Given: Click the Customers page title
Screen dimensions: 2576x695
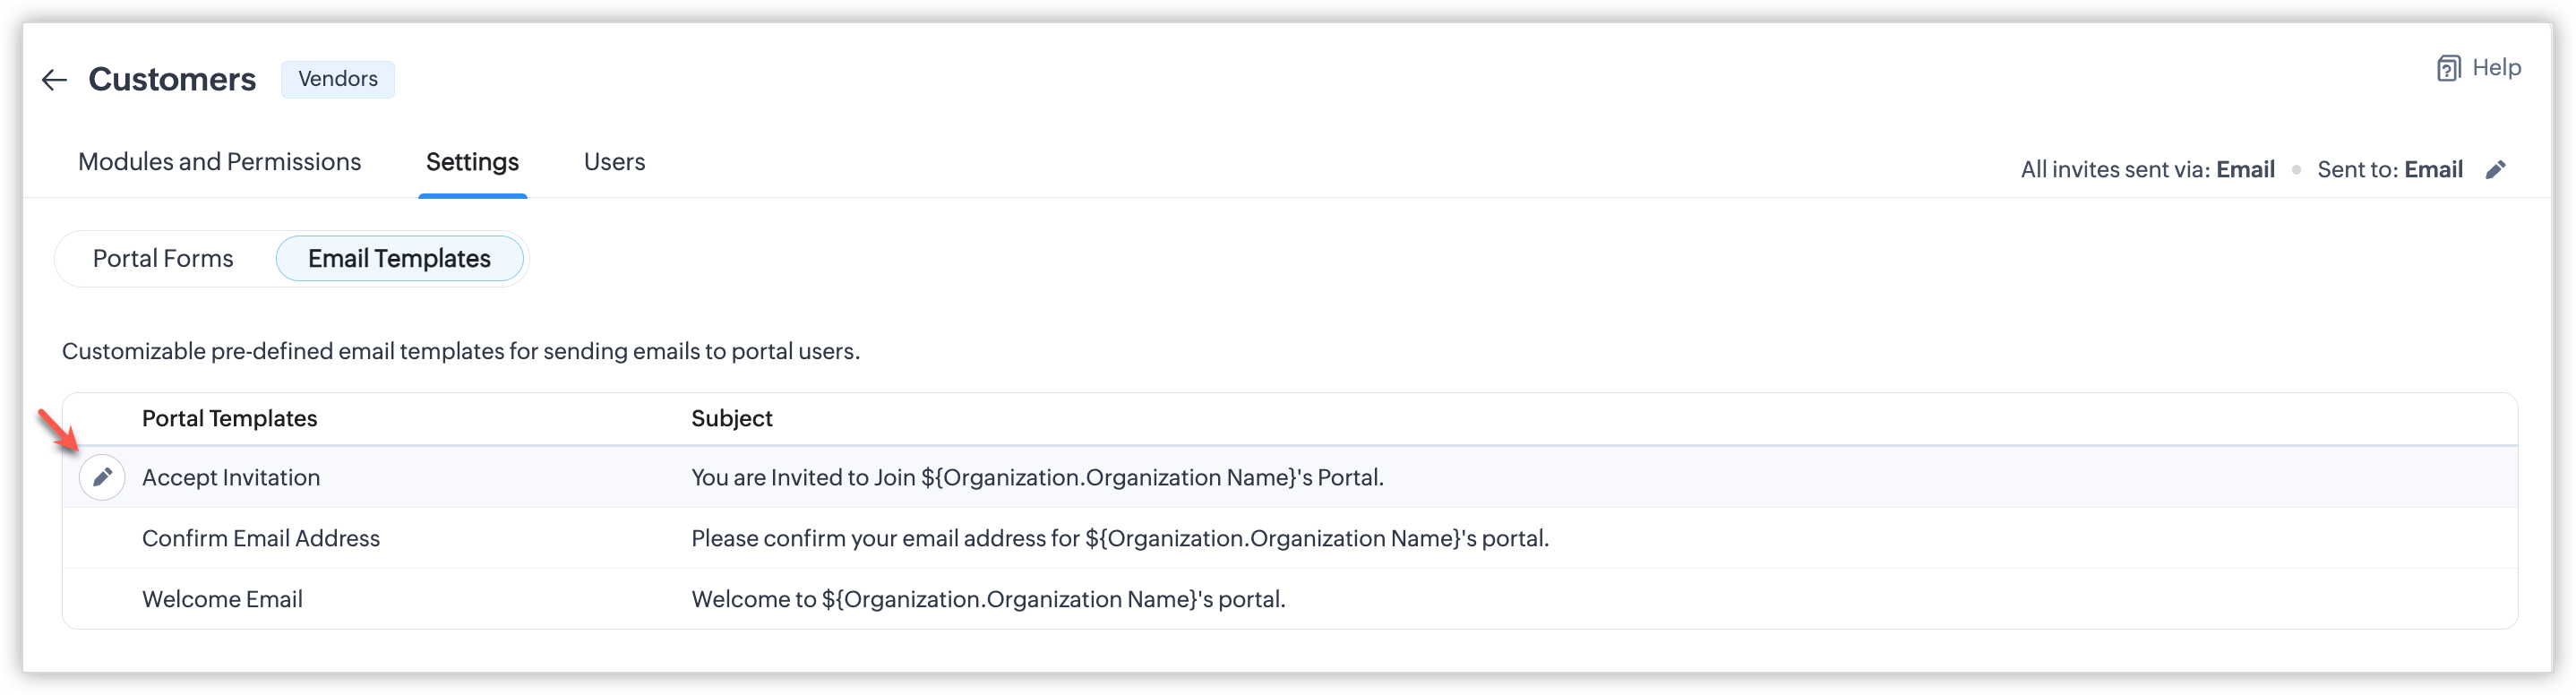Looking at the screenshot, I should [x=172, y=79].
